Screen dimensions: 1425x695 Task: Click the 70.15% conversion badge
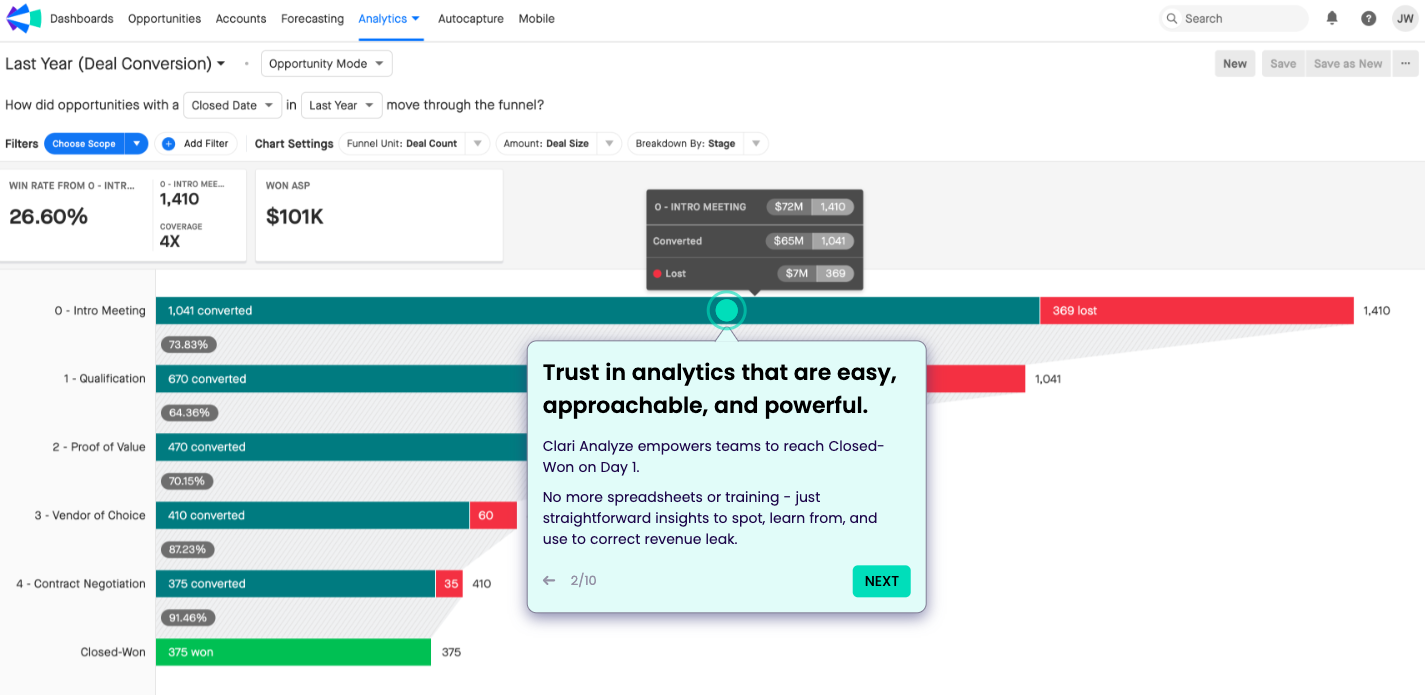[187, 481]
